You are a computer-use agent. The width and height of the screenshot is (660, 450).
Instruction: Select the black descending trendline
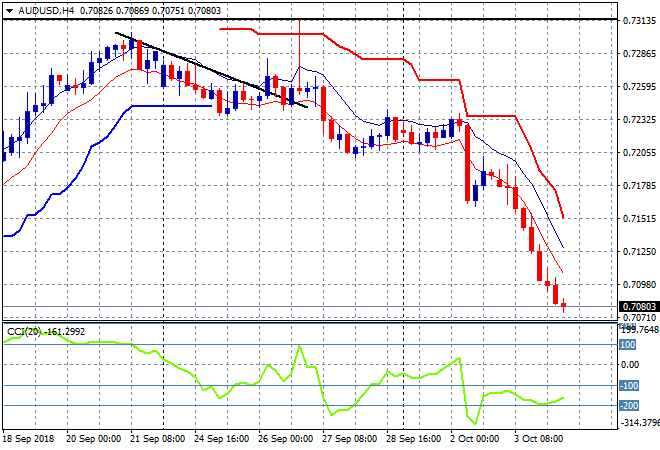tap(210, 69)
